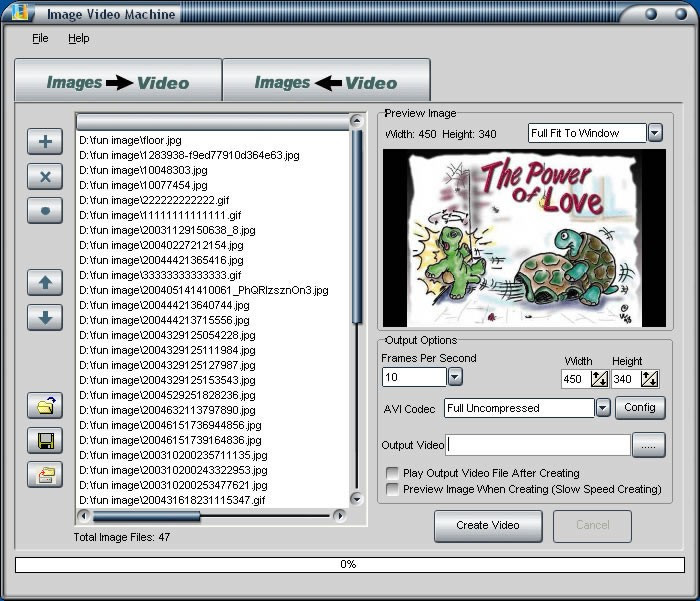700x601 pixels.
Task: Switch to the Video to Images tab
Action: (x=326, y=80)
